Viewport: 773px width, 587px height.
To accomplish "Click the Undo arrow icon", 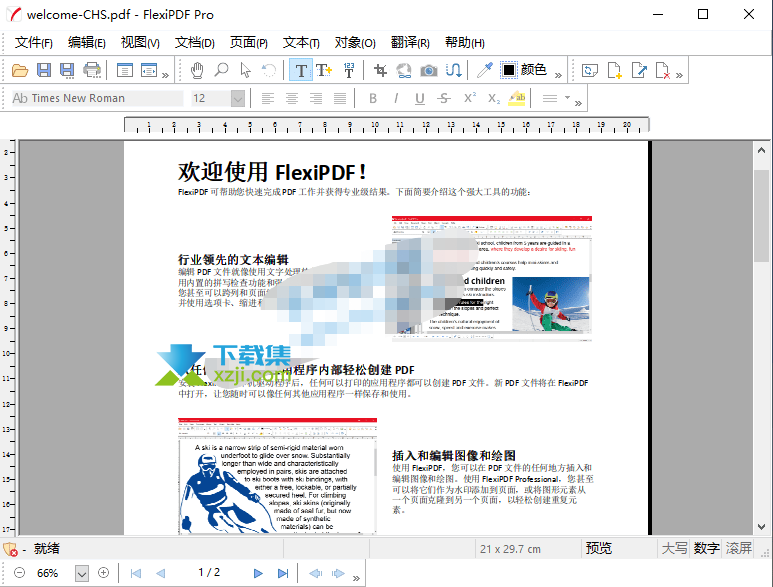I will [269, 70].
